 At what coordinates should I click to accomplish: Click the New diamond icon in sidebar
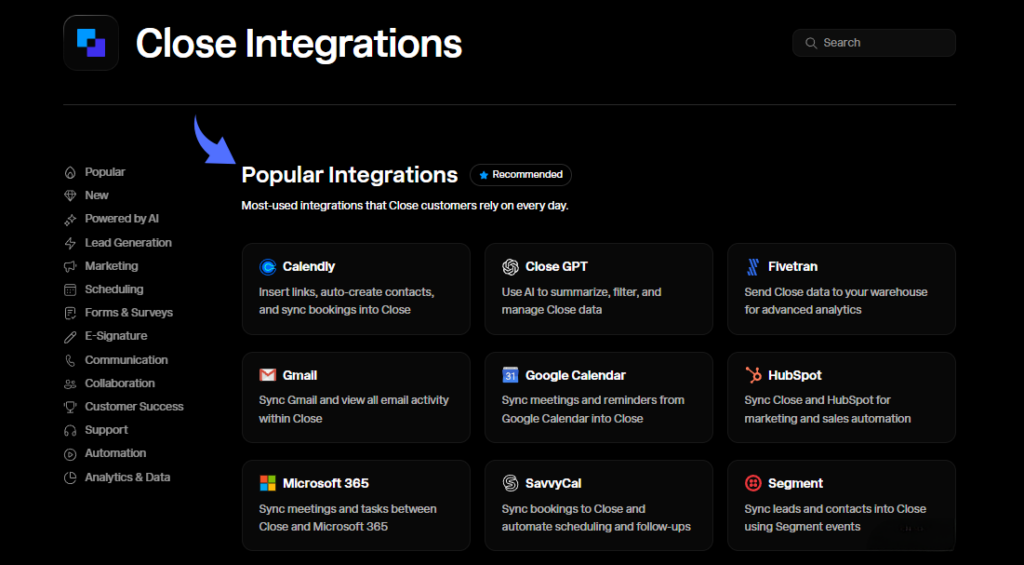[70, 196]
